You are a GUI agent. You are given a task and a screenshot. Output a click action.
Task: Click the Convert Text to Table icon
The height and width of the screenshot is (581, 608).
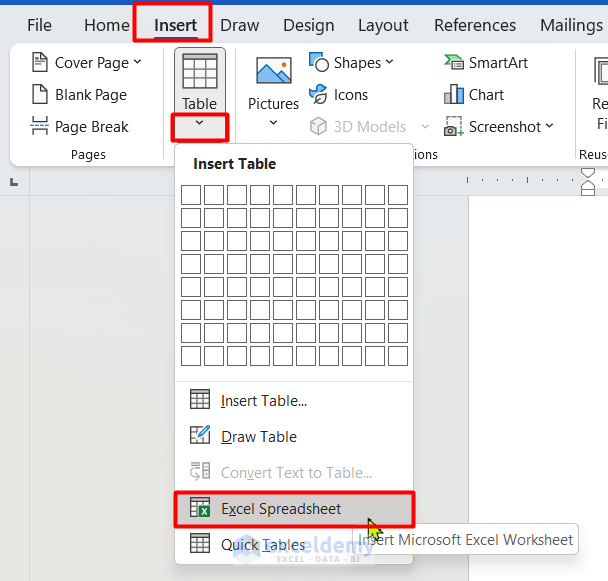(x=200, y=471)
